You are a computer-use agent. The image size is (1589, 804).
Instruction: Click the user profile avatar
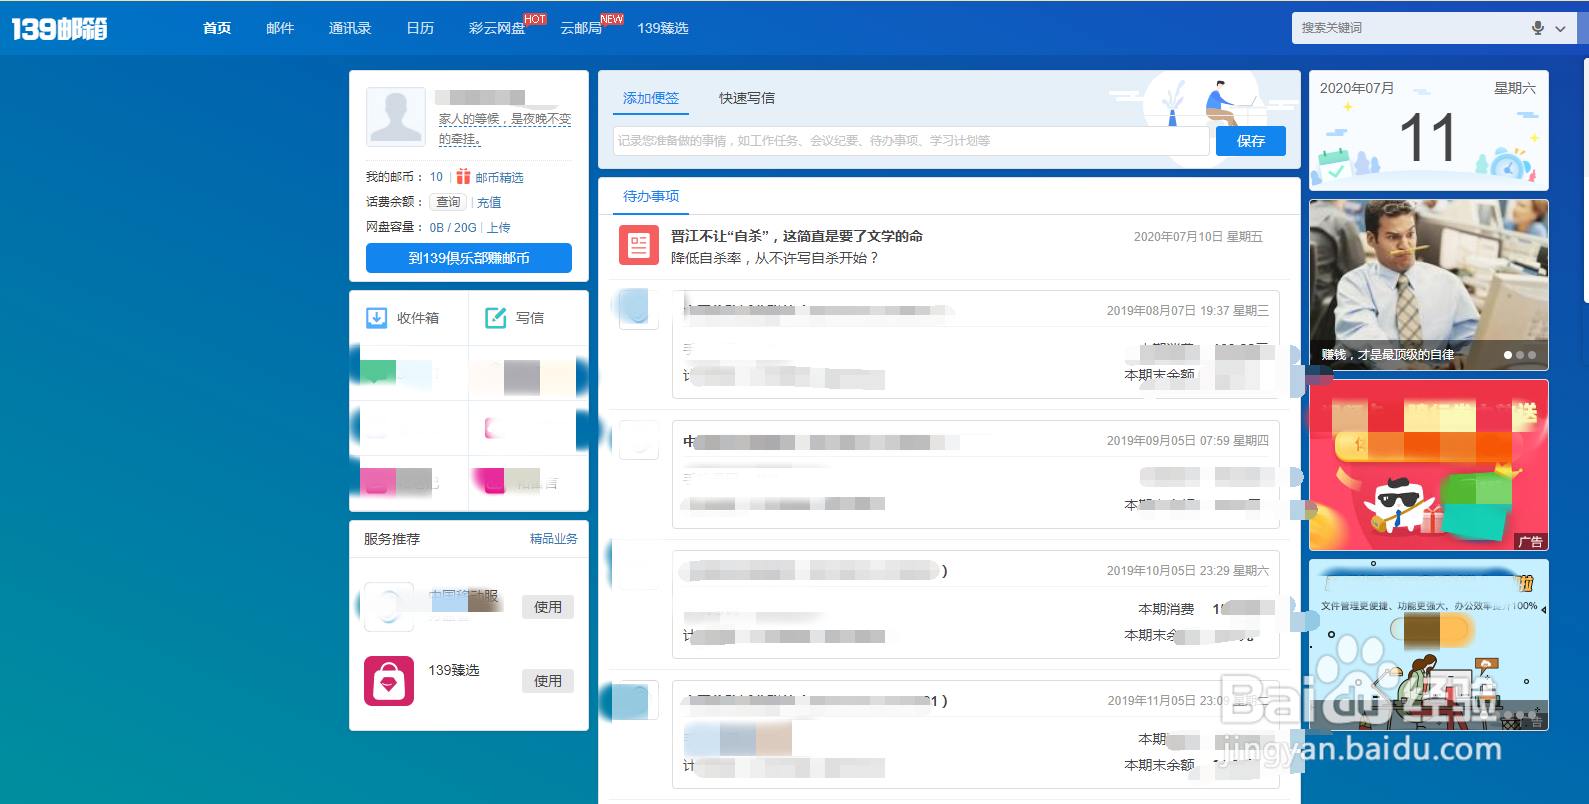[396, 117]
